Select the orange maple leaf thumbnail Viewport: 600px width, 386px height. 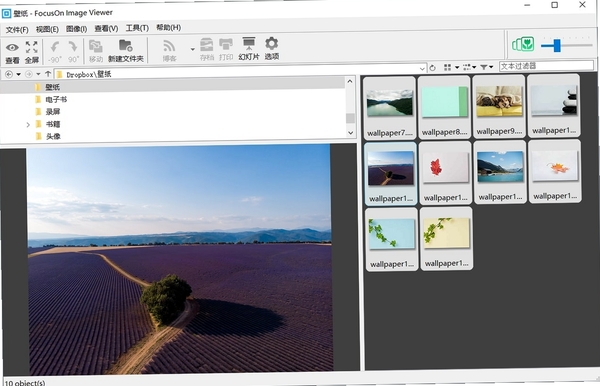point(554,171)
